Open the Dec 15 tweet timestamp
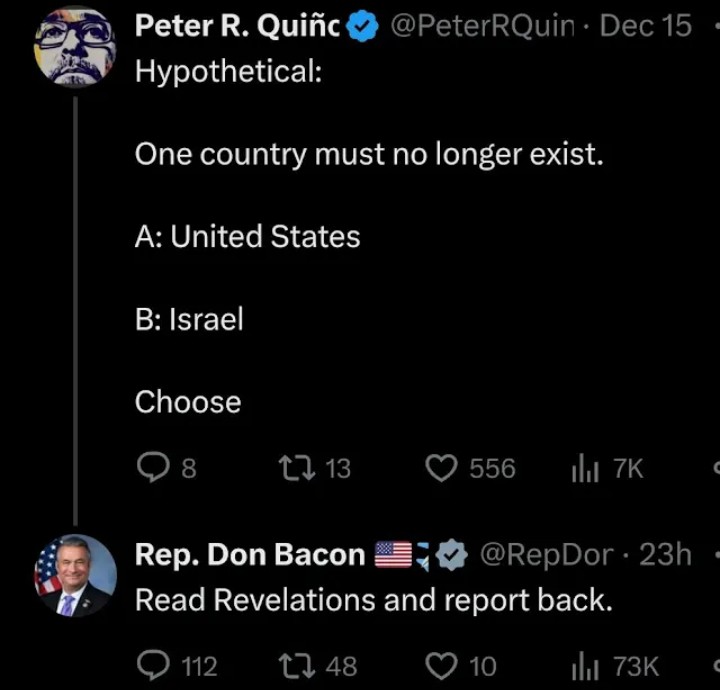 tap(645, 27)
